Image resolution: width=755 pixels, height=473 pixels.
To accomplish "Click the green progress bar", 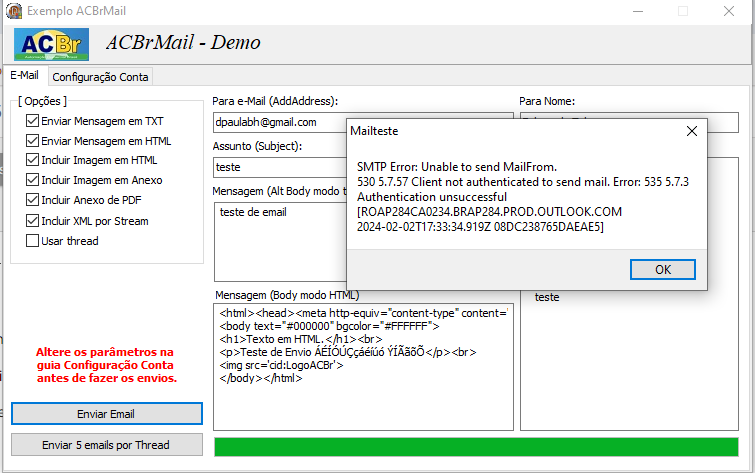I will point(476,447).
